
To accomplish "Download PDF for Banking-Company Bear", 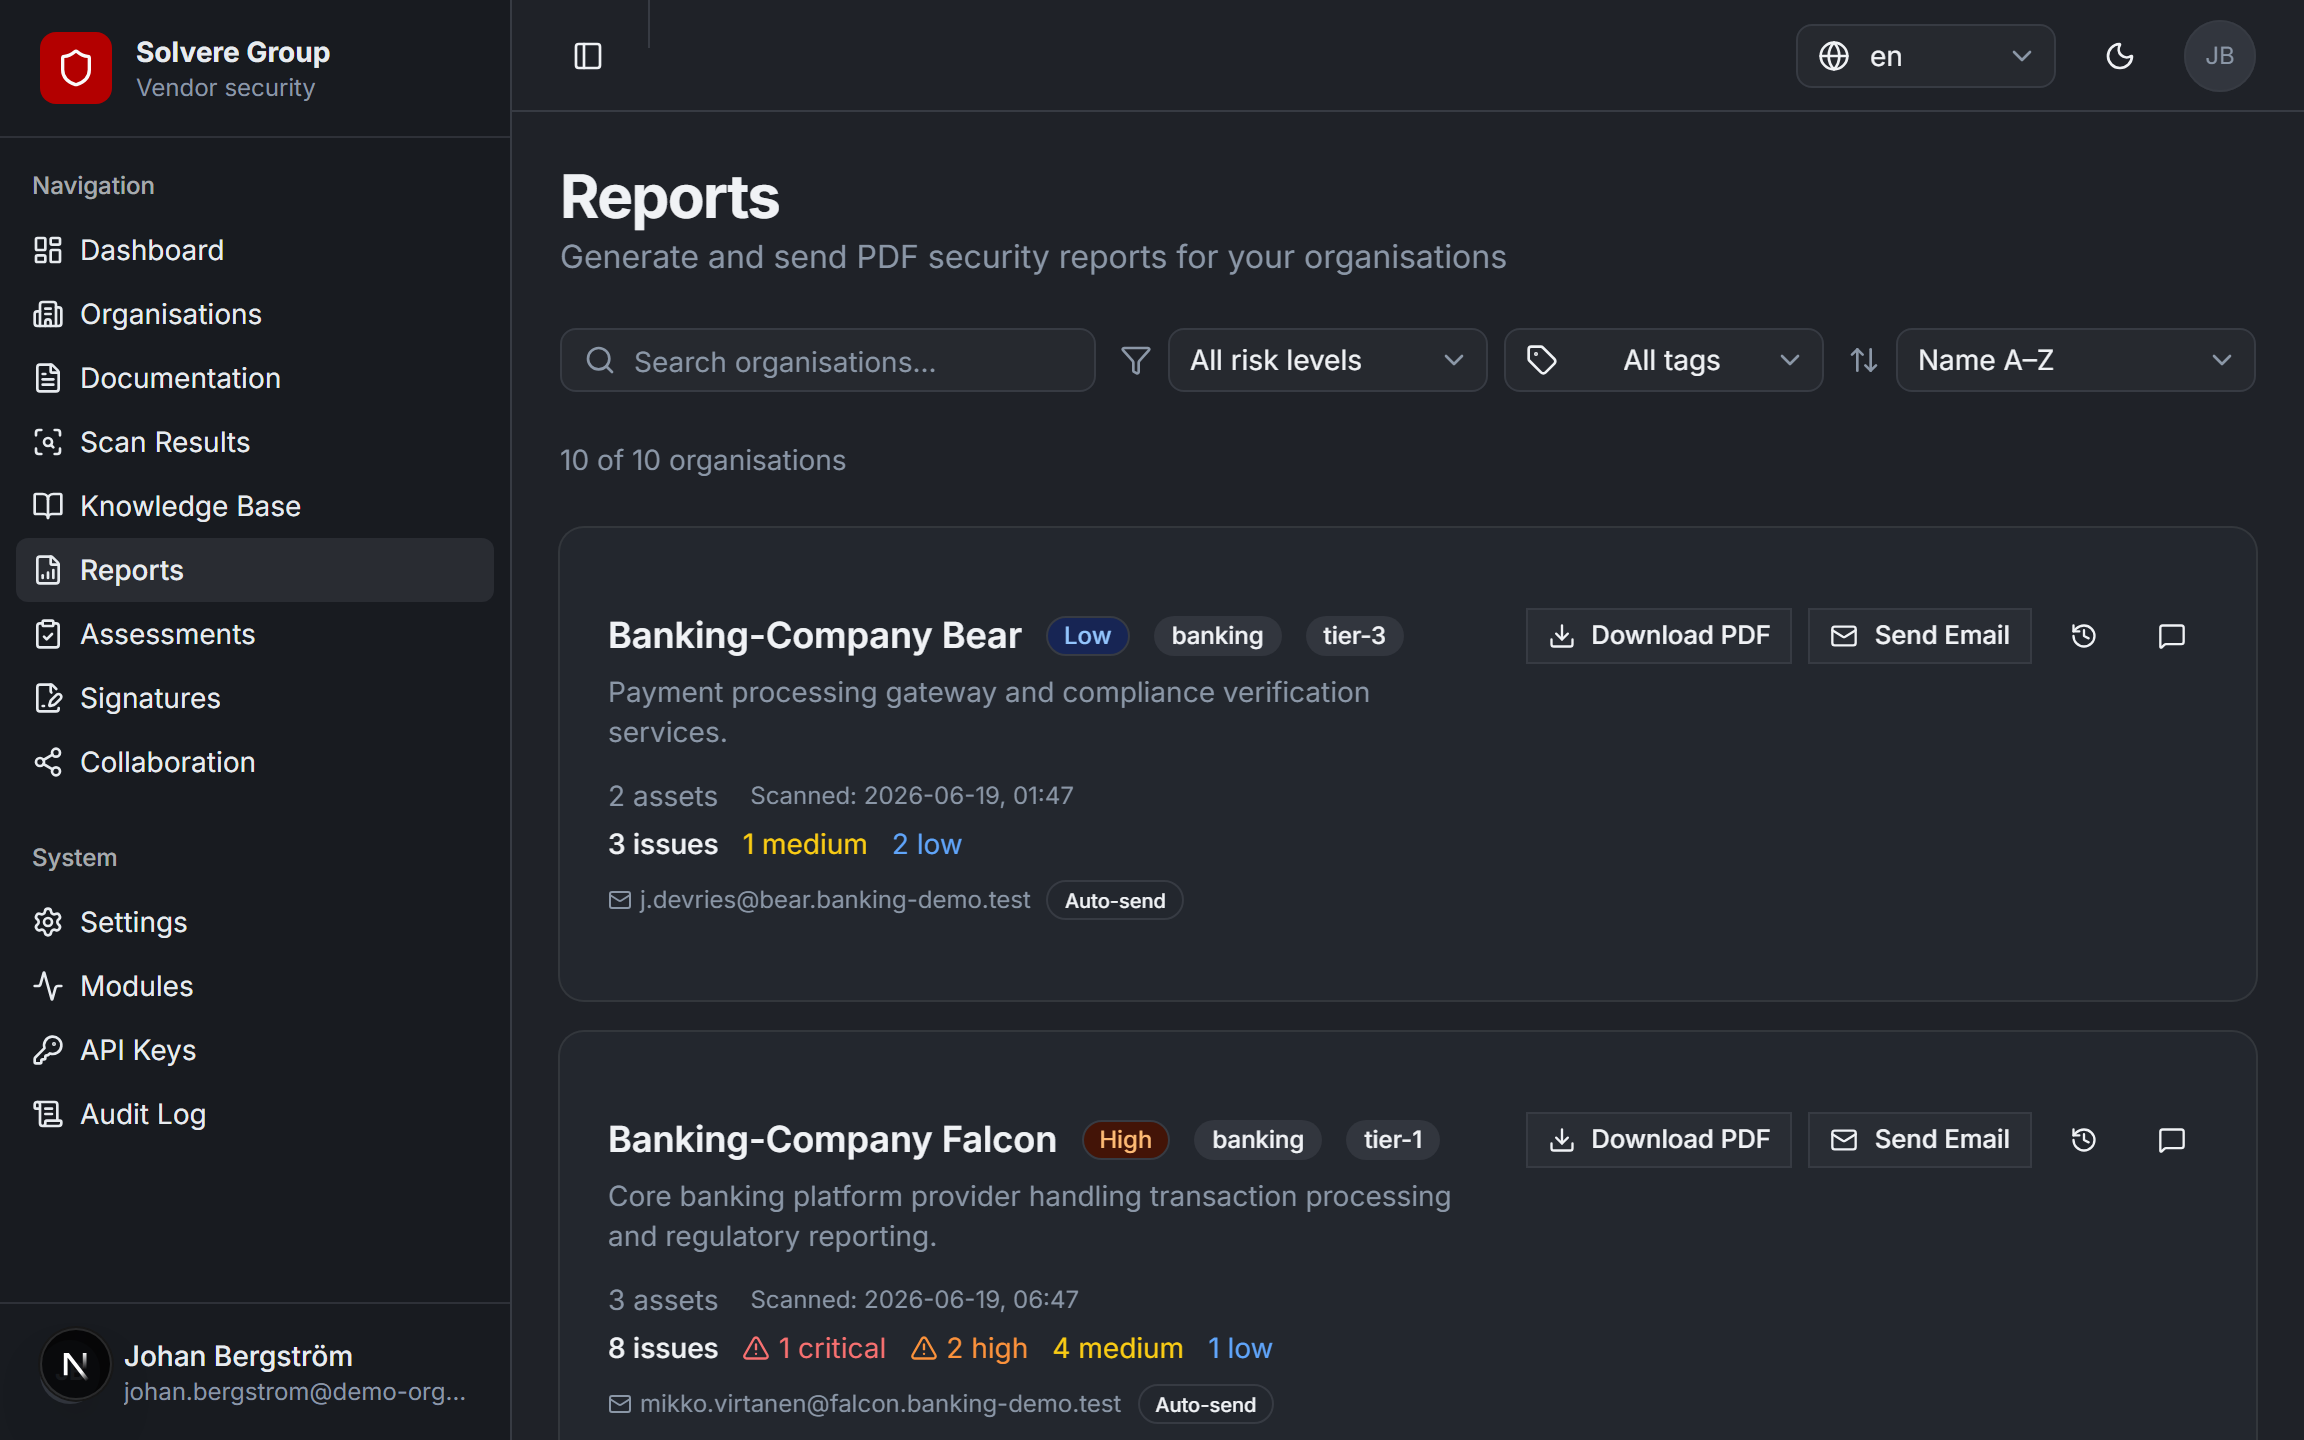I will click(1659, 636).
